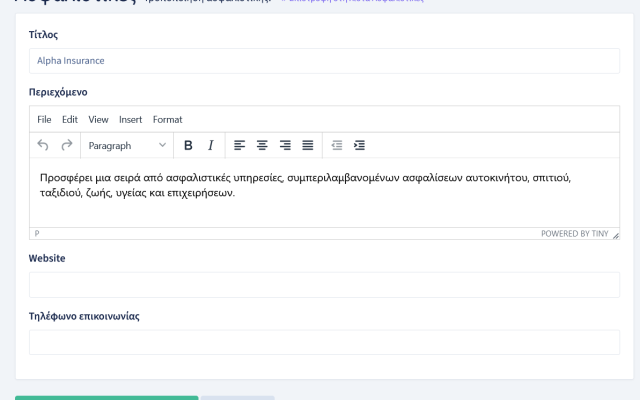Click the Τίτλος field containing Alpha Insurance
Screen dimensions: 640x400
click(x=324, y=61)
